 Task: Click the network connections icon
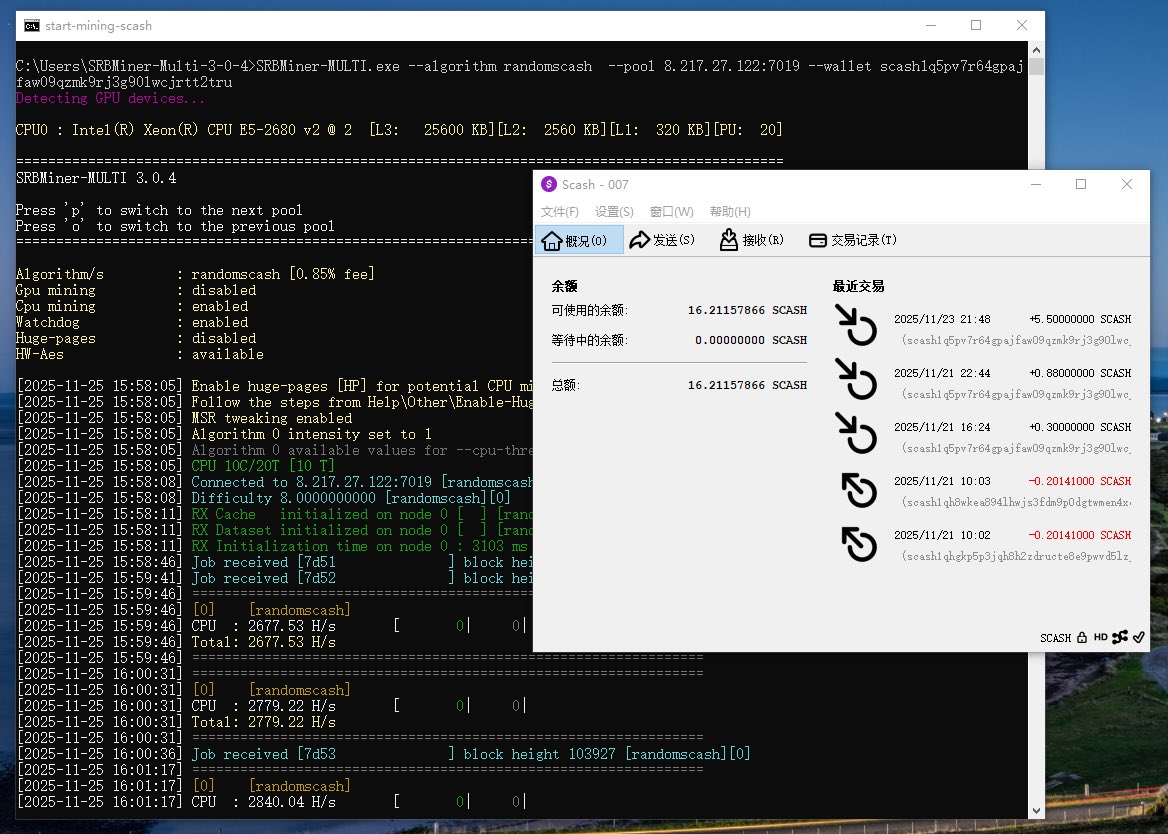[x=1119, y=637]
